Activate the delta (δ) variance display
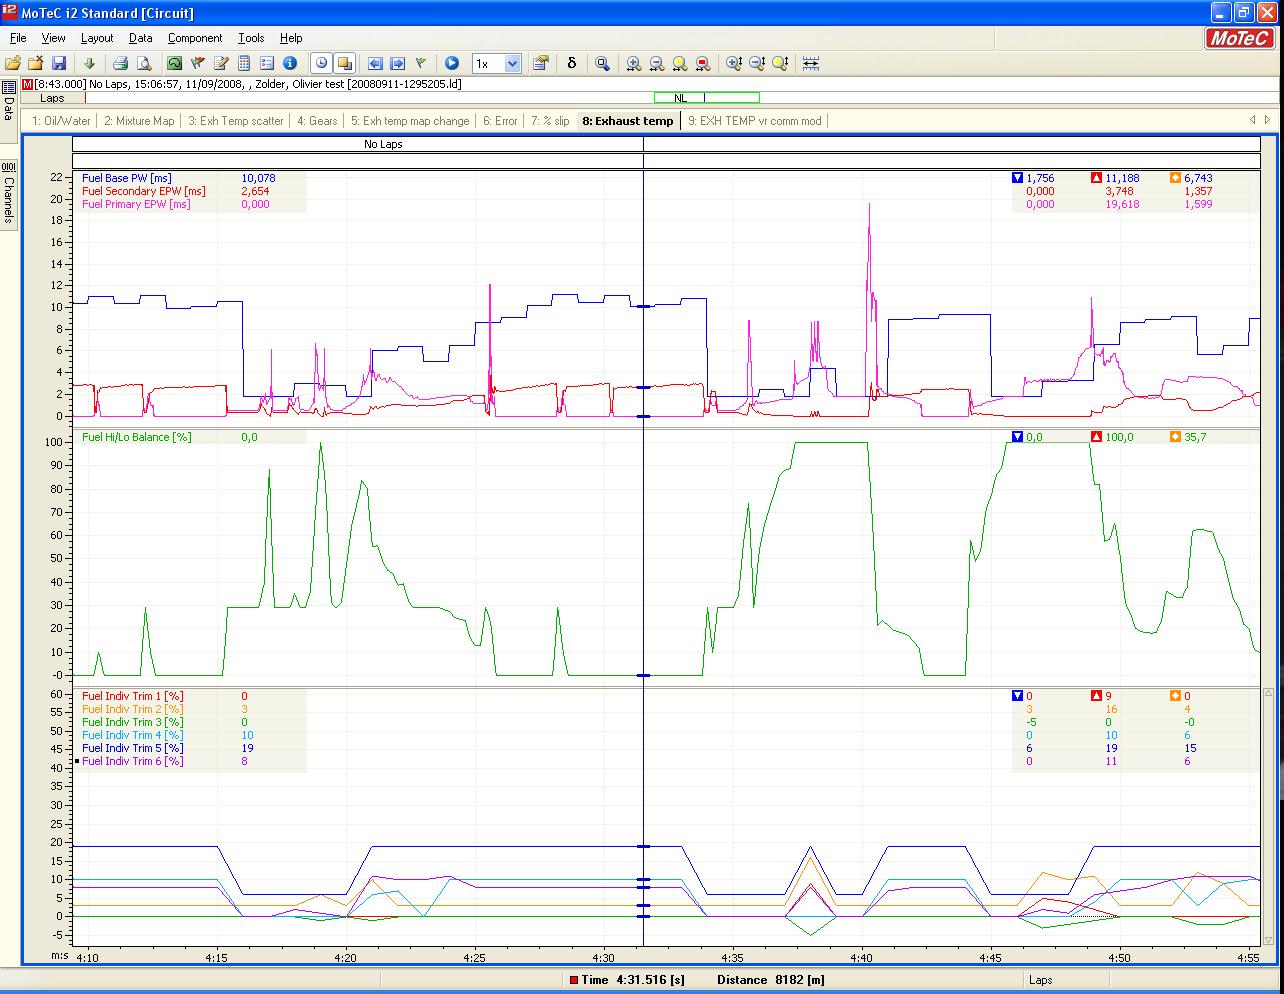The width and height of the screenshot is (1284, 994). coord(572,63)
